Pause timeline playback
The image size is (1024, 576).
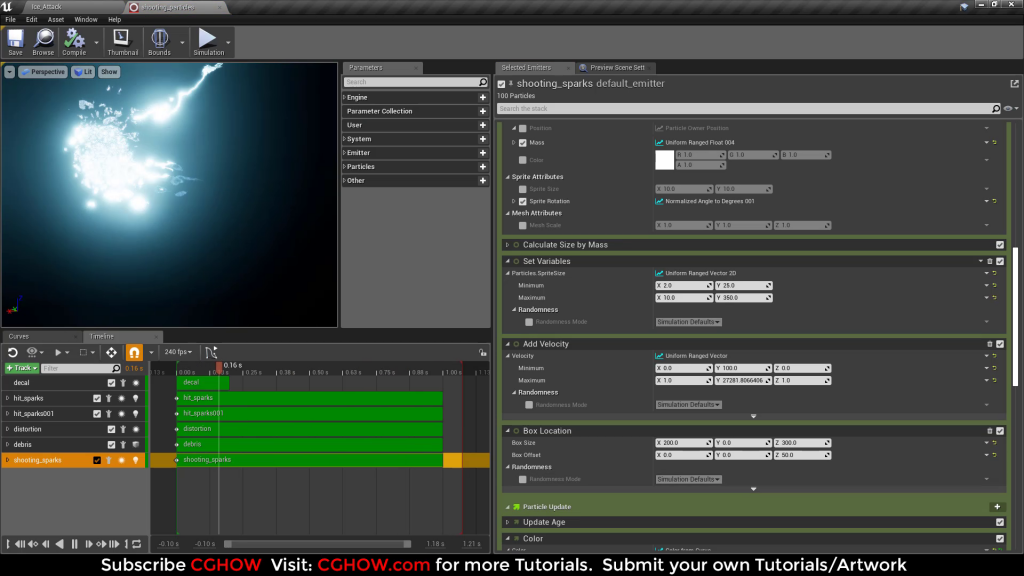(x=74, y=544)
